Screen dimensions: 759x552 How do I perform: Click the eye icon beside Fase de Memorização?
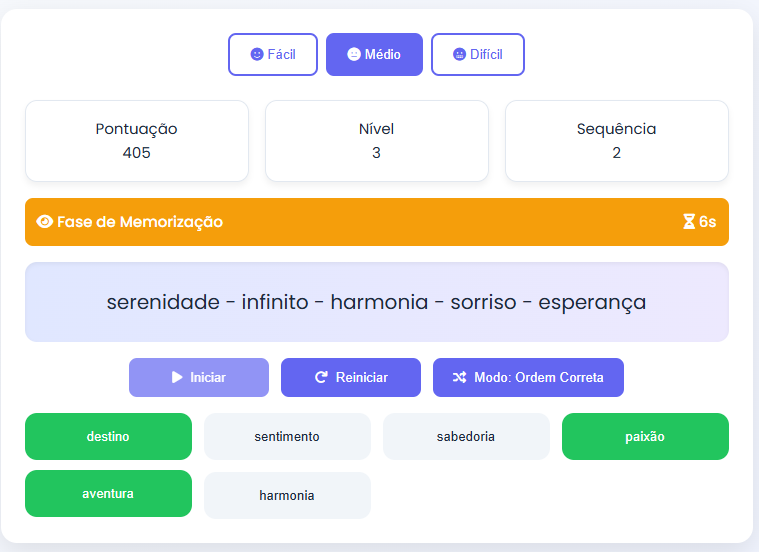click(x=44, y=222)
